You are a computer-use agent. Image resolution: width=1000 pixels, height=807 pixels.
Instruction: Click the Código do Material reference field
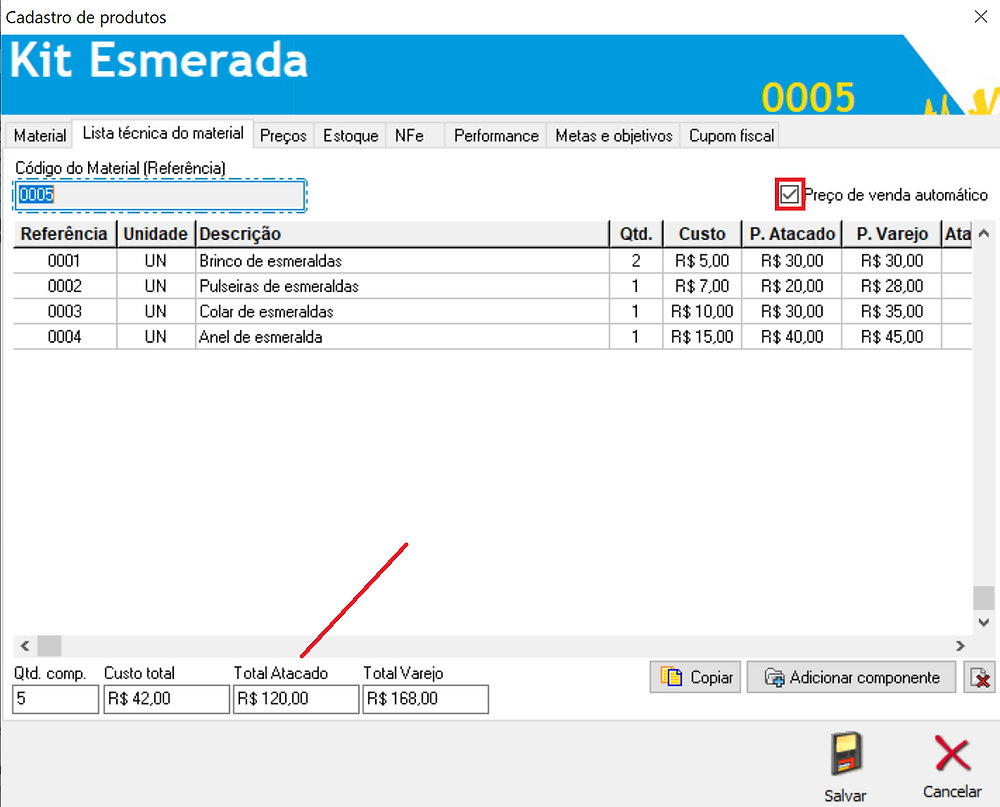(160, 195)
